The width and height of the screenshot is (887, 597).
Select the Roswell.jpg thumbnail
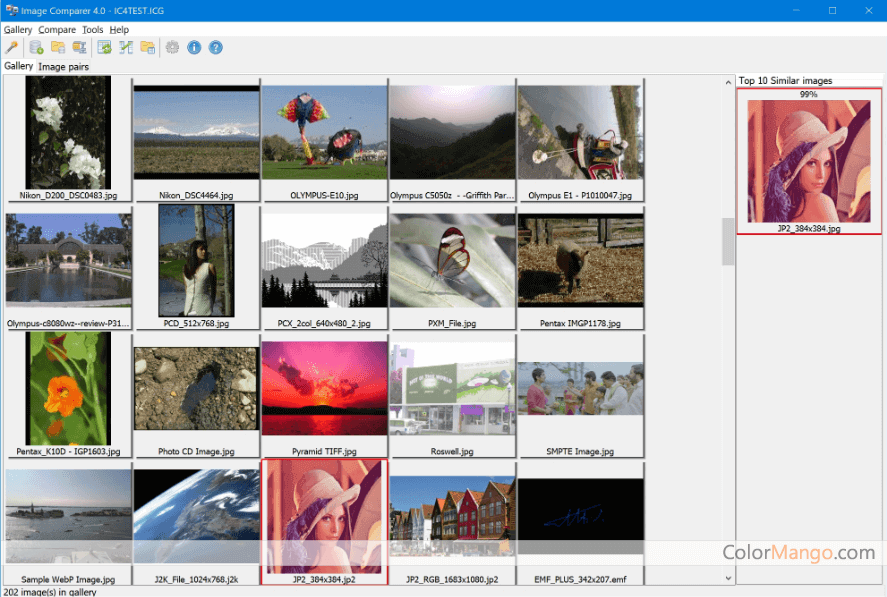tap(452, 388)
